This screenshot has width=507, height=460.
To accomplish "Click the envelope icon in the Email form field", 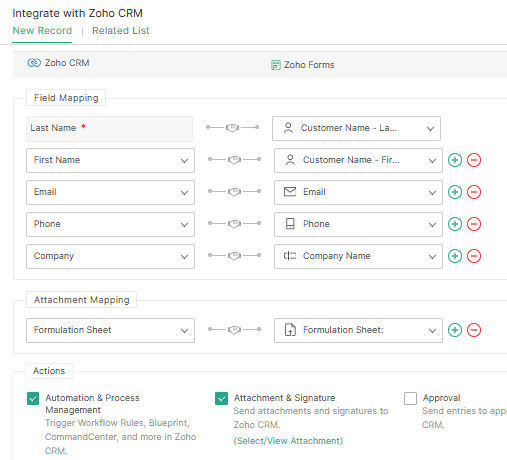I will pyautogui.click(x=290, y=192).
